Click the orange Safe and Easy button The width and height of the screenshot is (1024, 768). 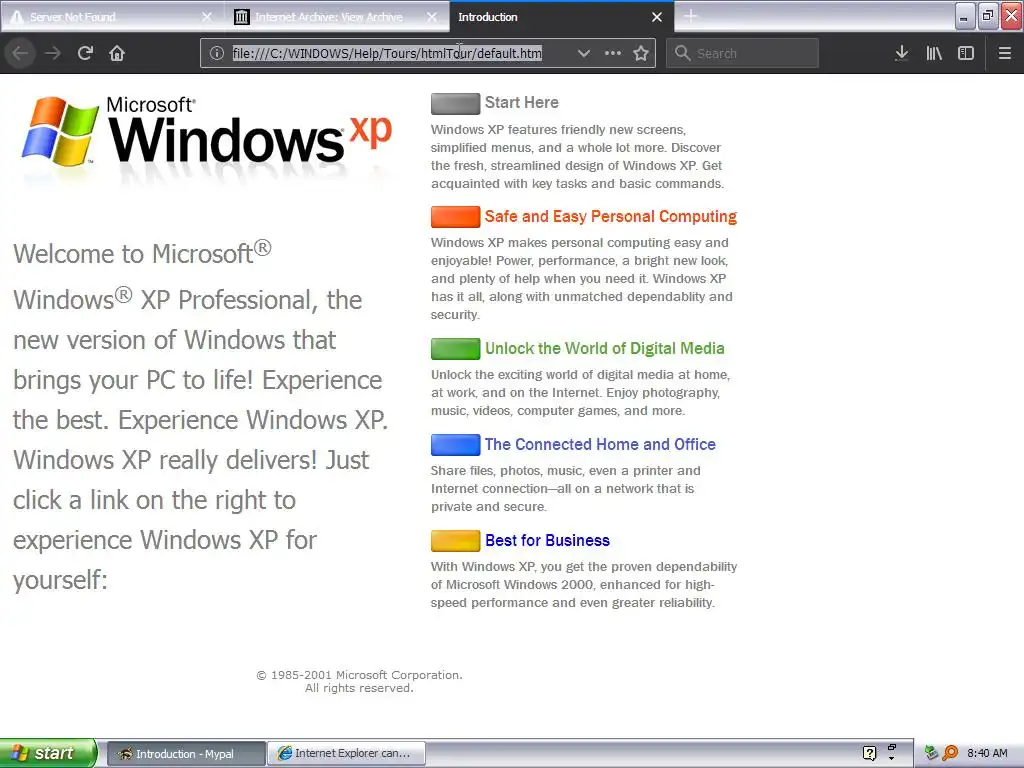click(x=455, y=217)
